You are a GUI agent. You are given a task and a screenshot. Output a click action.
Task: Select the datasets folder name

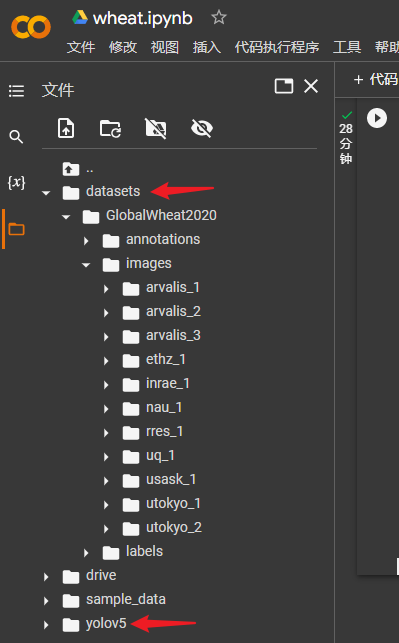[113, 191]
